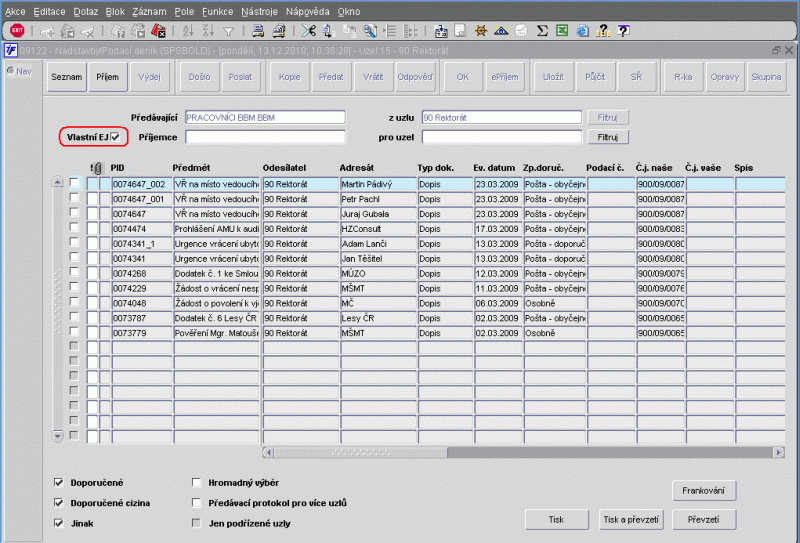Click the calendar import icon with arrow
Screen dimensions: 800x543
click(441, 31)
